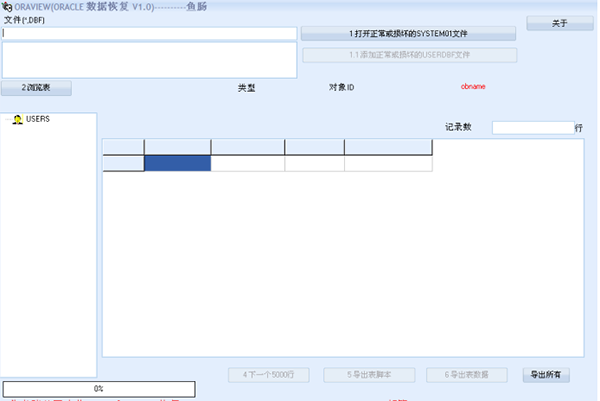Click the red obname label
The width and height of the screenshot is (600, 401).
point(473,86)
